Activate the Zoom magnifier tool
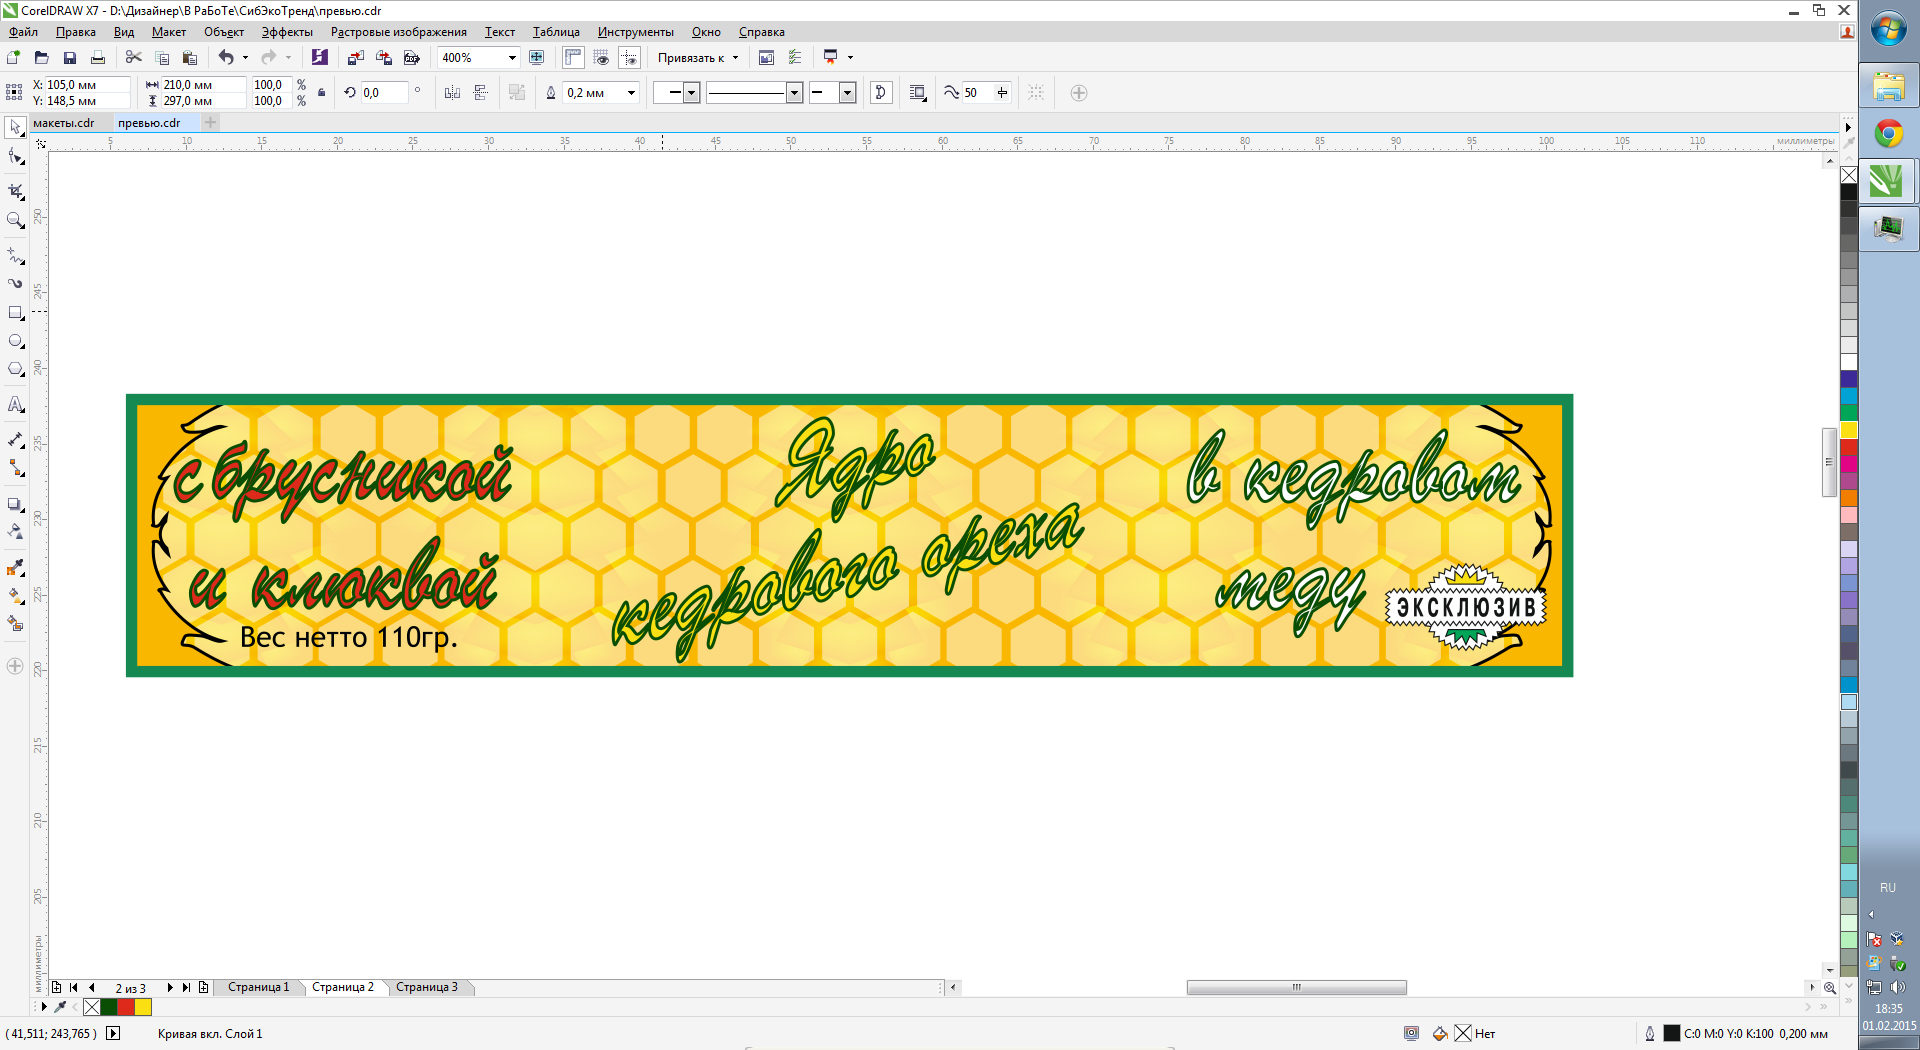Screen dimensions: 1920x1050 point(15,221)
